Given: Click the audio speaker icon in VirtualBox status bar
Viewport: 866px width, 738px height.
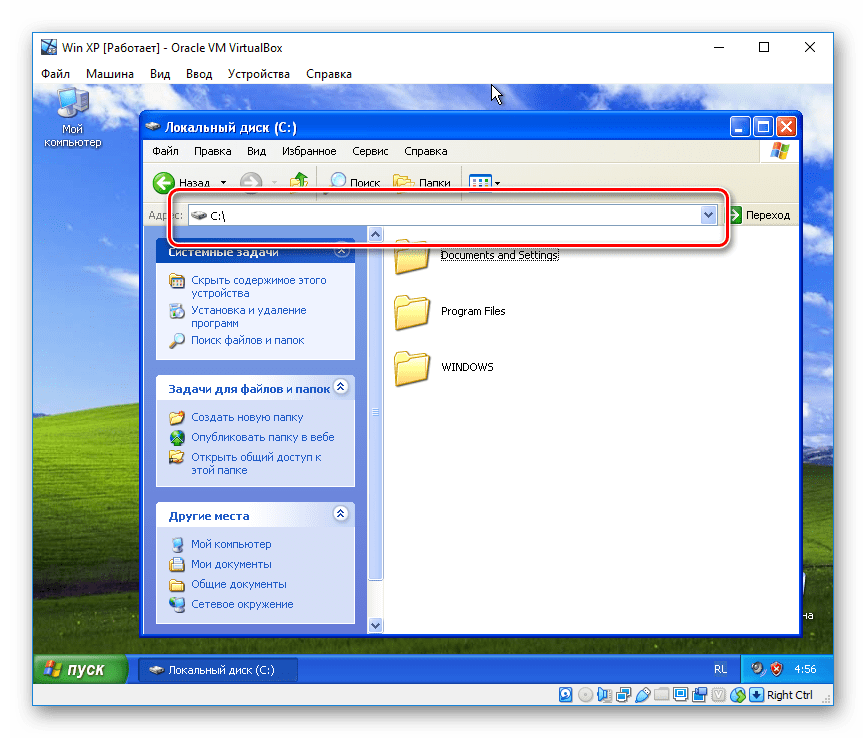Looking at the screenshot, I should click(604, 694).
